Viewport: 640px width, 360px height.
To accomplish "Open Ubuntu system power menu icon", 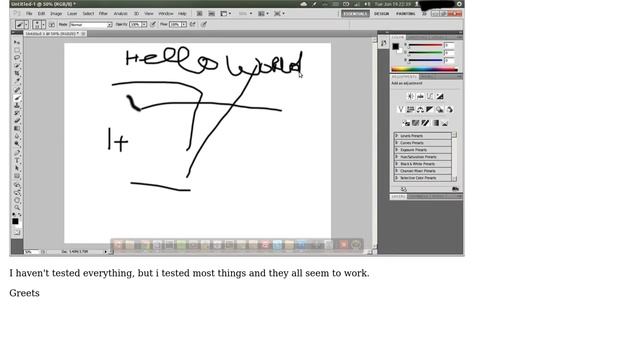I will click(x=459, y=4).
